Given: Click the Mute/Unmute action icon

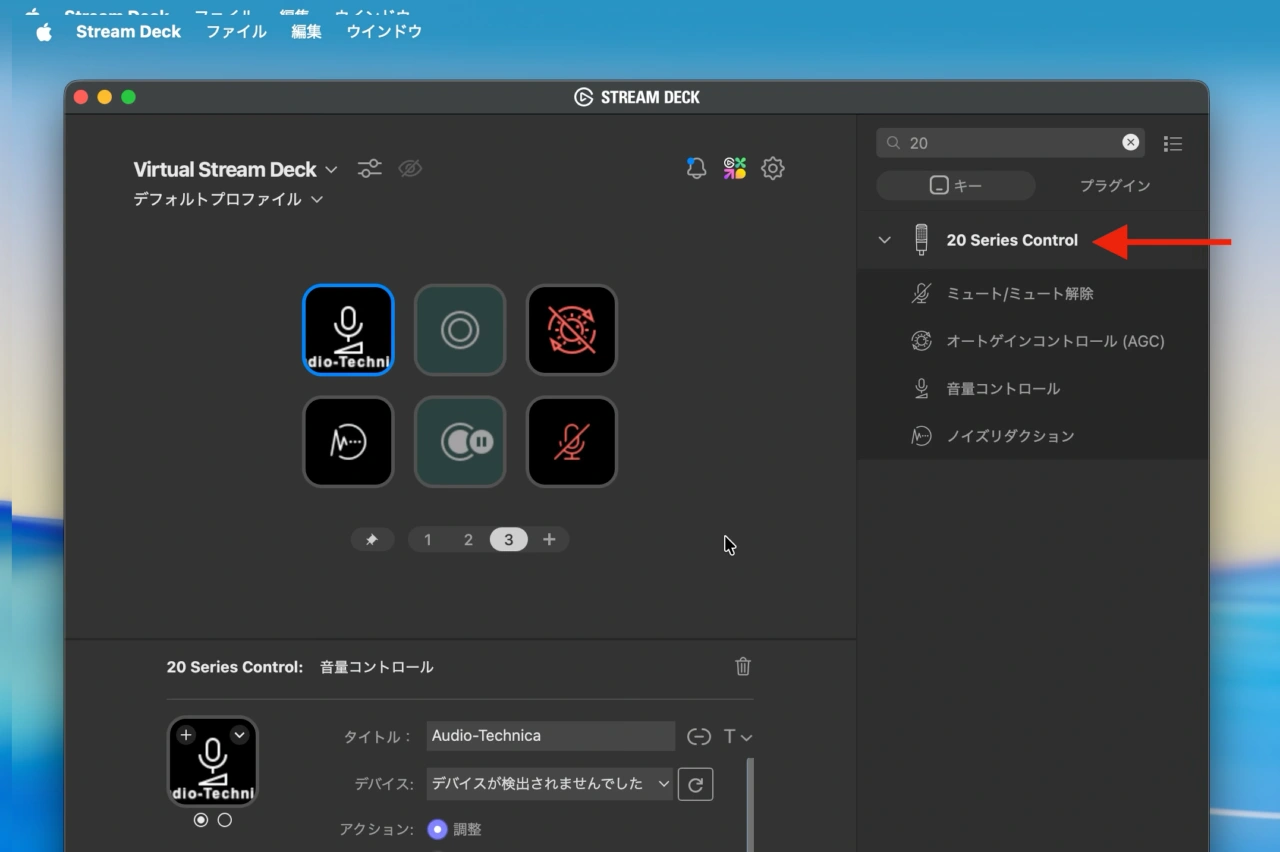Looking at the screenshot, I should [921, 294].
